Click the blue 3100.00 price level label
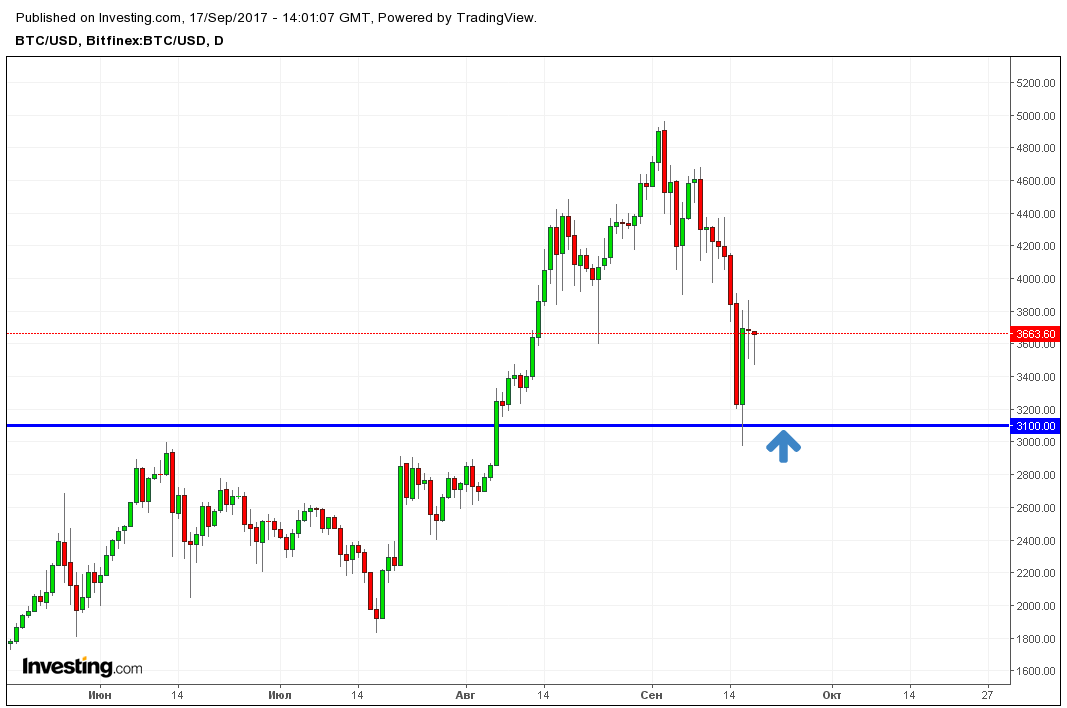1067x708 pixels. pos(1035,426)
